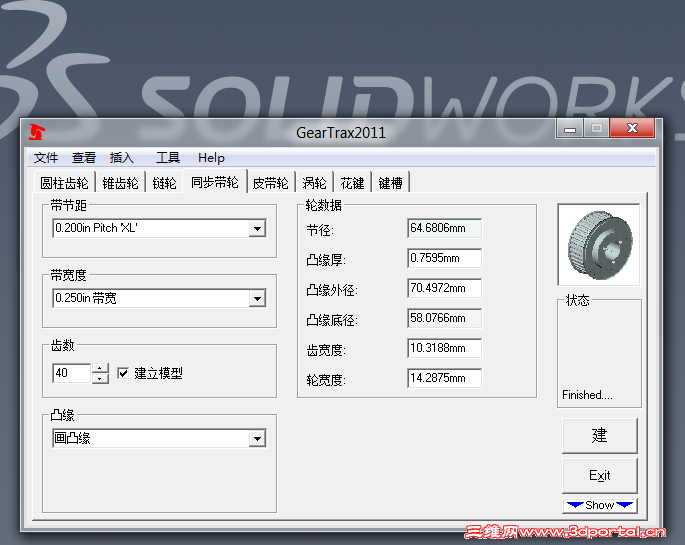Click the 0.200in Pitch 'XL' combo box text

[x=96, y=228]
